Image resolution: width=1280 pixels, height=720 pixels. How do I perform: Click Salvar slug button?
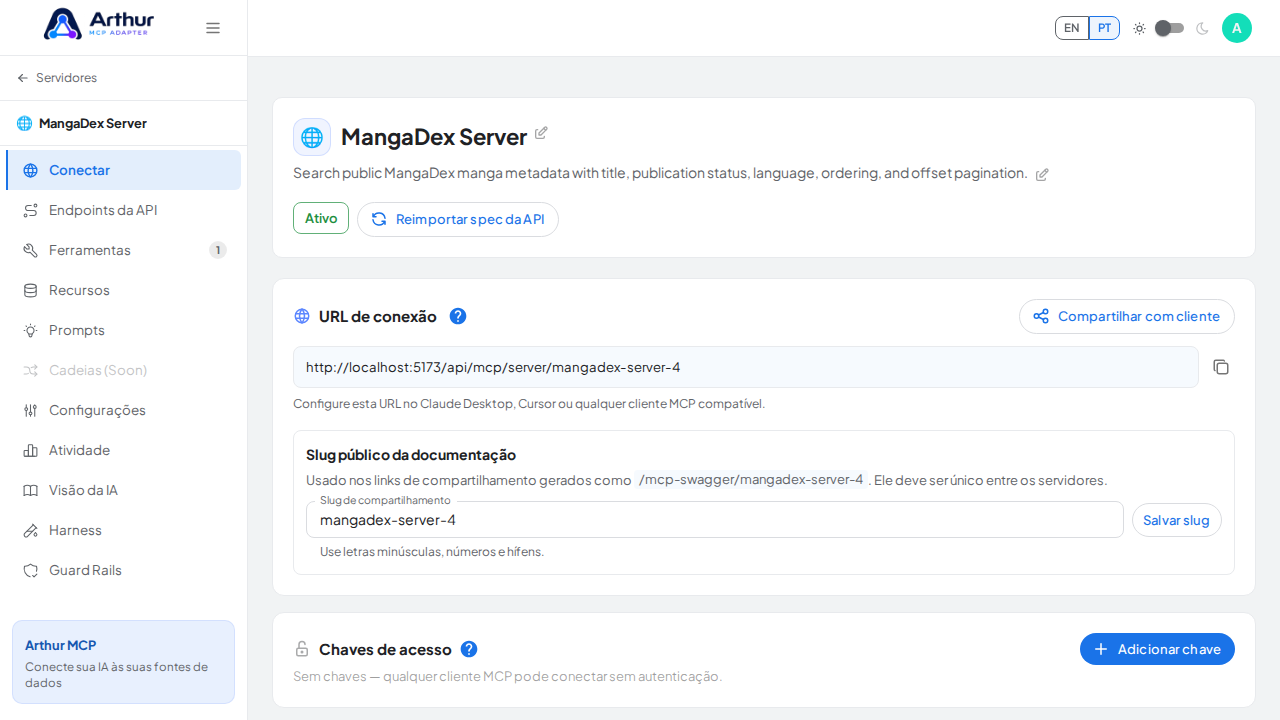click(x=1177, y=520)
